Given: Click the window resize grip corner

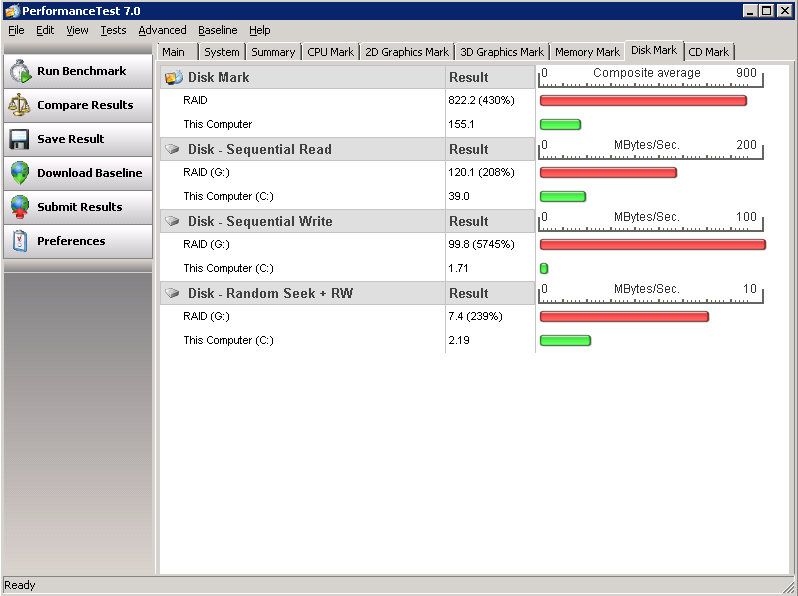Looking at the screenshot, I should pos(789,586).
